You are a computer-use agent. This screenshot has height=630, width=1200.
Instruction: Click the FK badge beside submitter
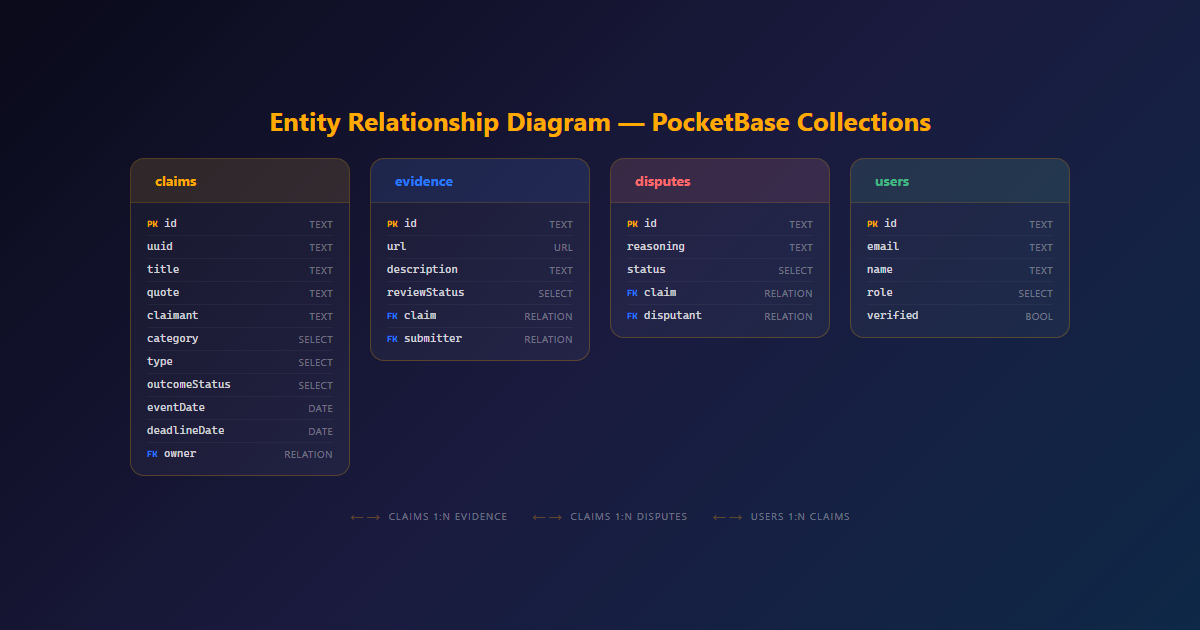pyautogui.click(x=392, y=340)
